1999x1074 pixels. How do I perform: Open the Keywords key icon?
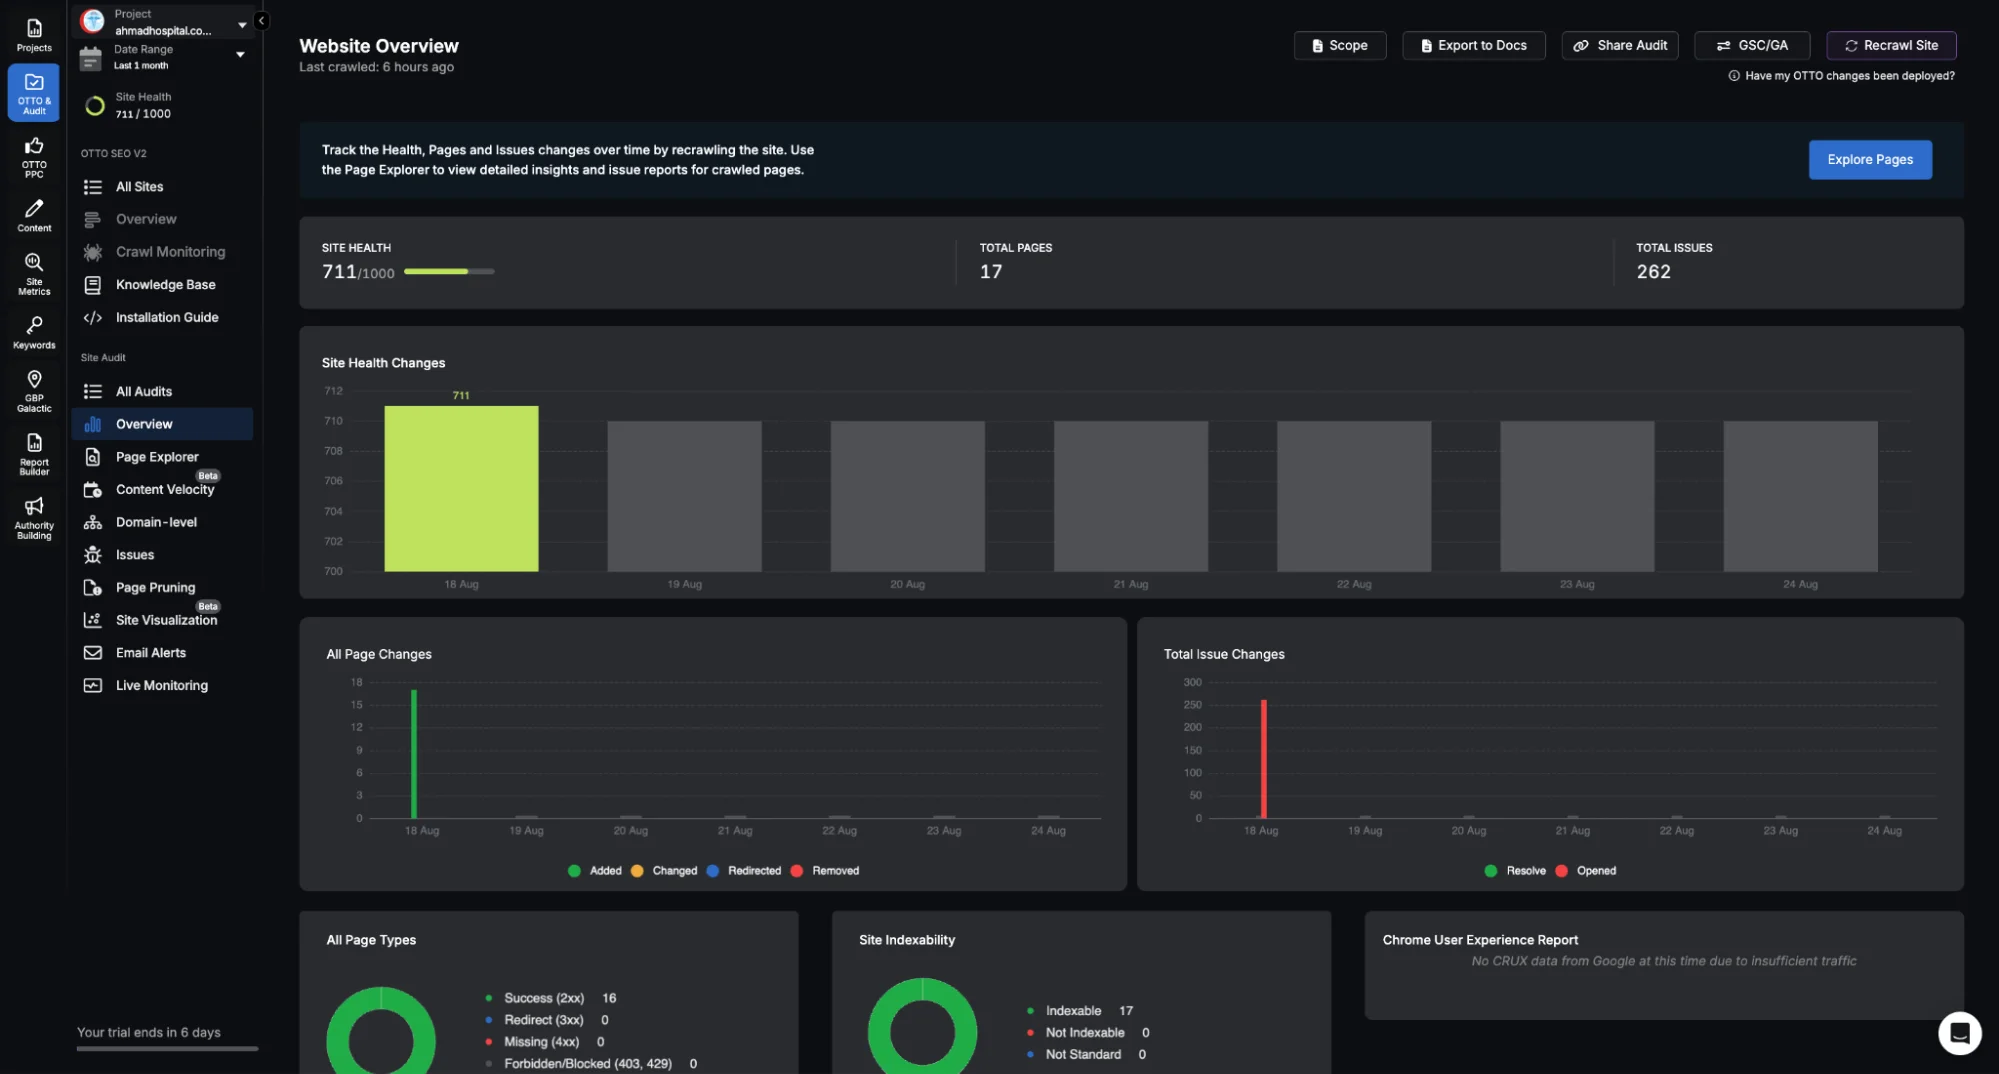point(34,332)
